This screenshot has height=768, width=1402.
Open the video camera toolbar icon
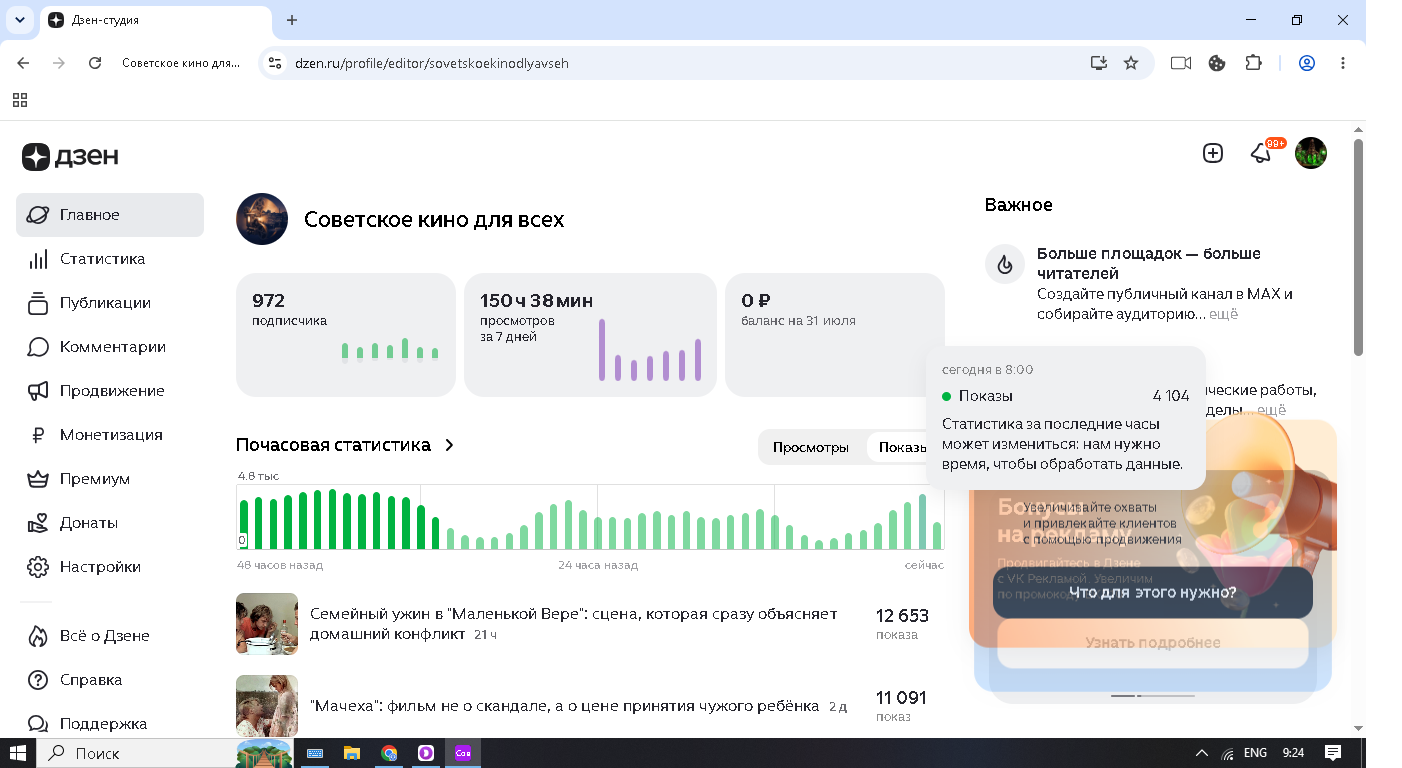pos(1181,63)
